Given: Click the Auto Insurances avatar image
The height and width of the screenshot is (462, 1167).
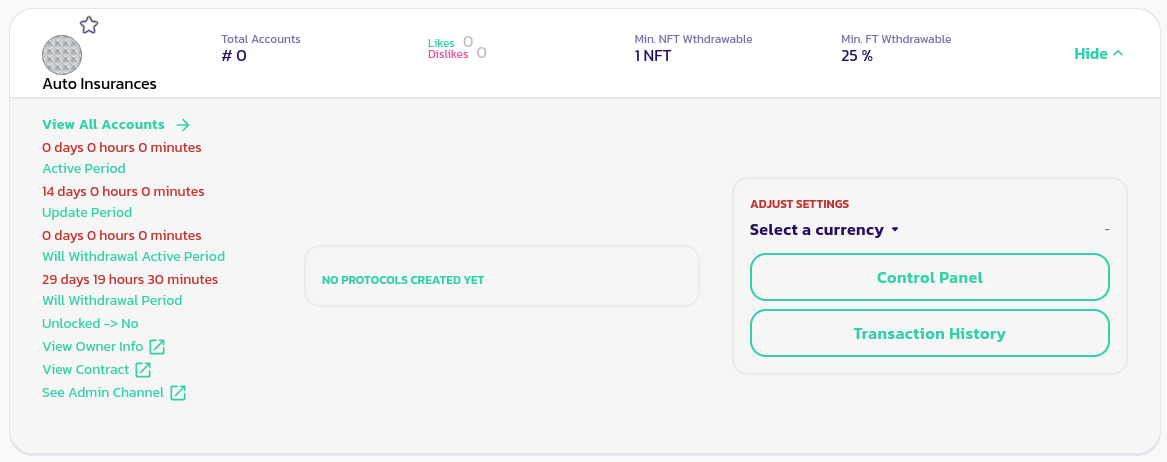Looking at the screenshot, I should (x=62, y=55).
